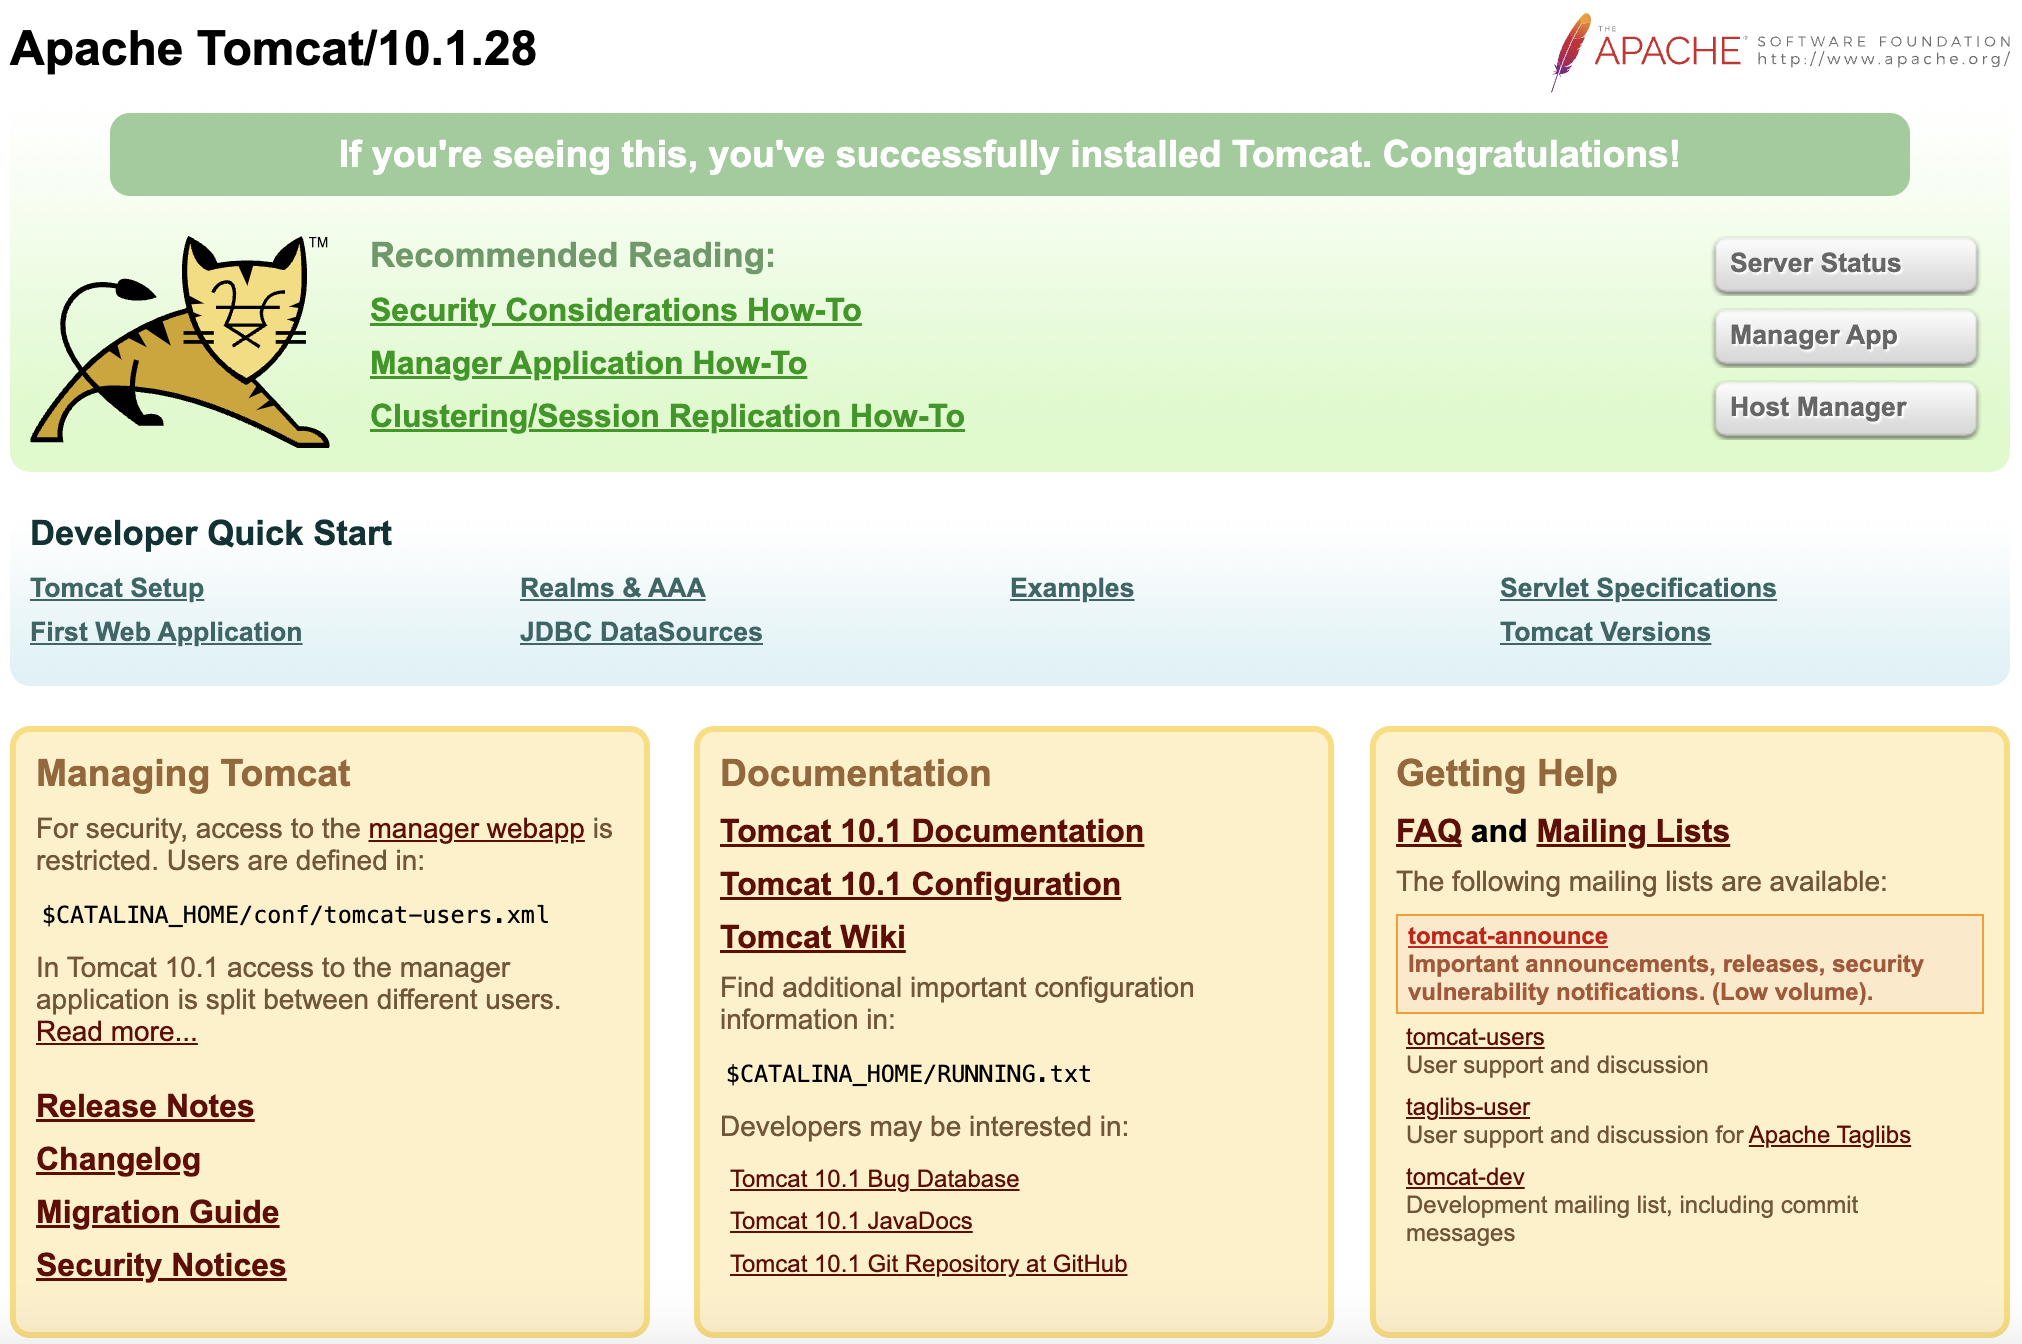
Task: Read the Release Notes
Action: [x=145, y=1106]
